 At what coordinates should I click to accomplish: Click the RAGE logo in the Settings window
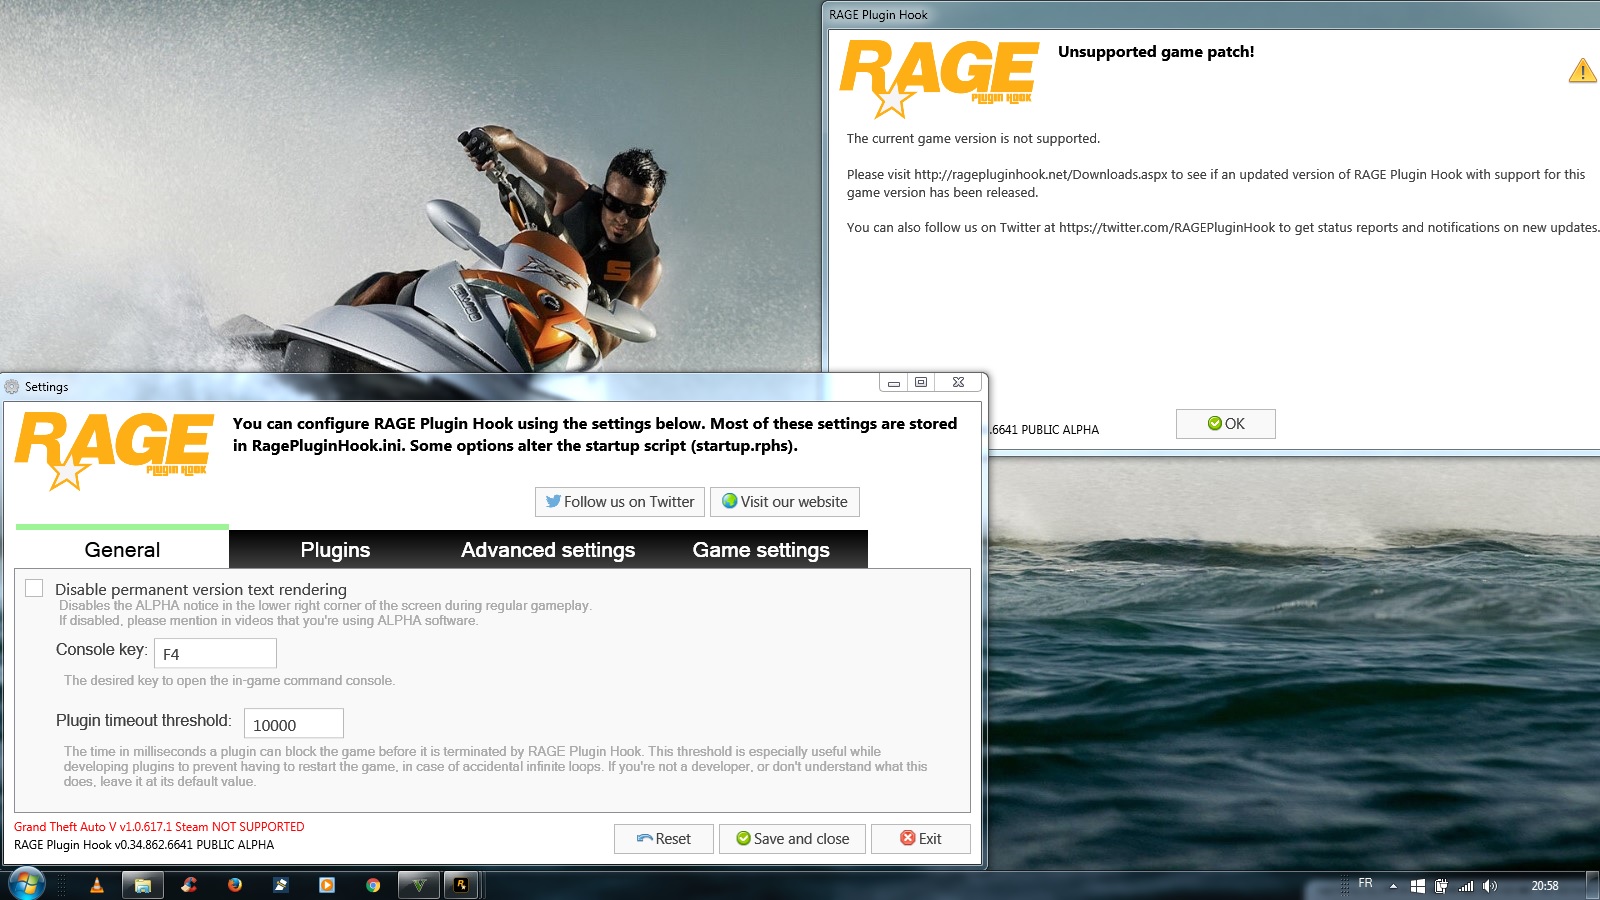(114, 450)
